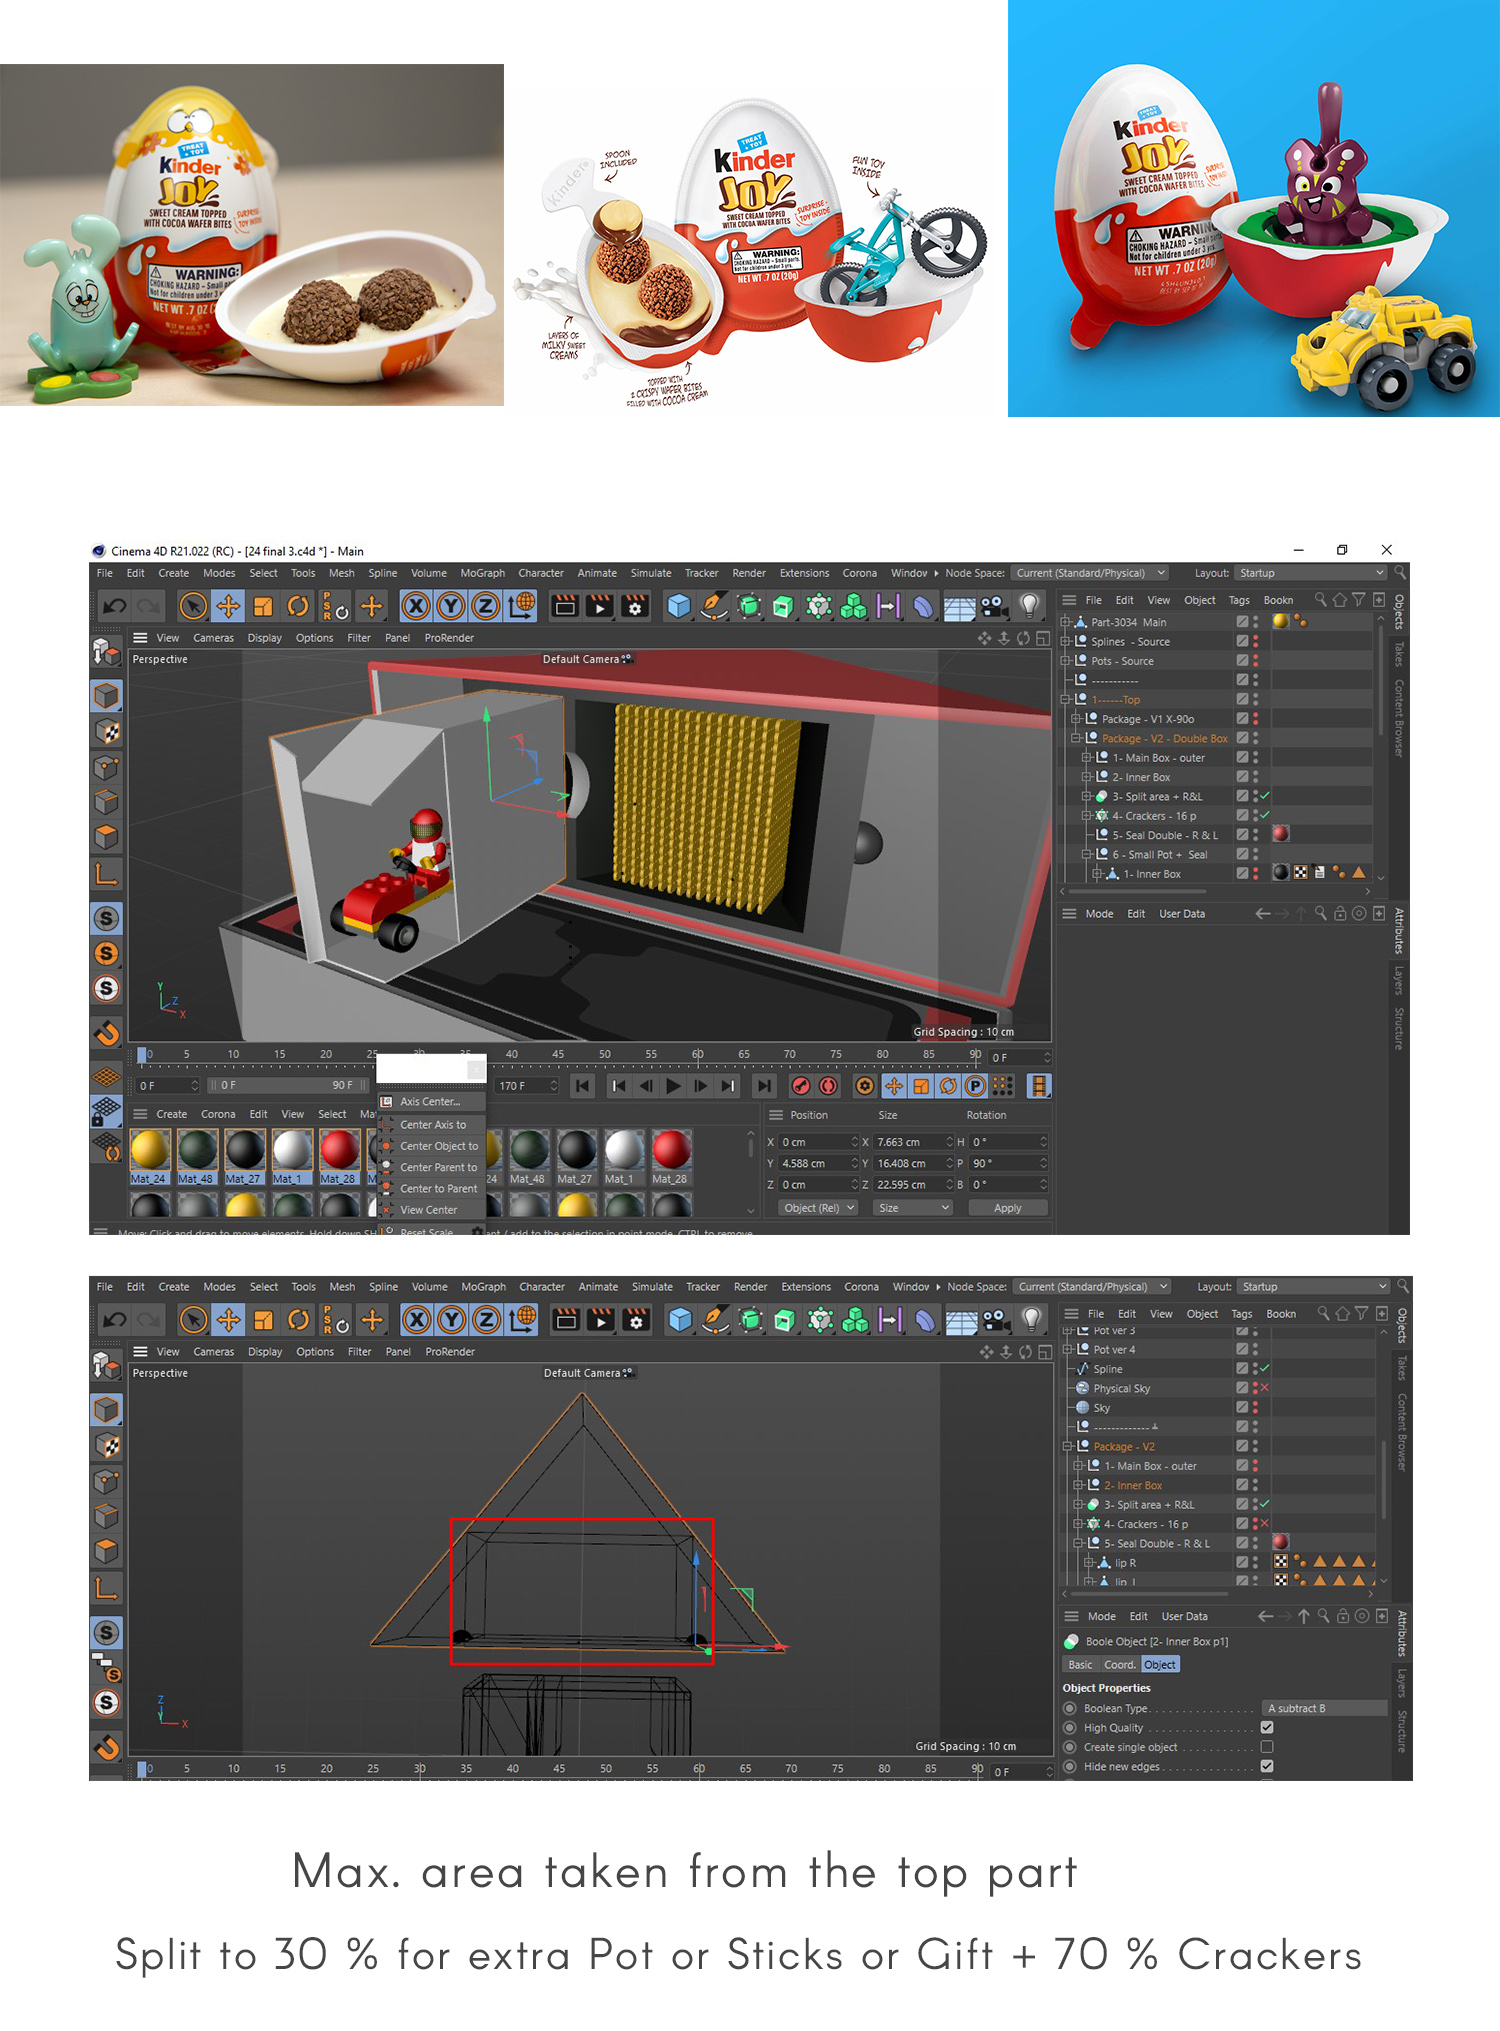Viewport: 1500px width, 2031px height.
Task: Toggle Z-axis lock in upper window toolbar
Action: pos(485,606)
